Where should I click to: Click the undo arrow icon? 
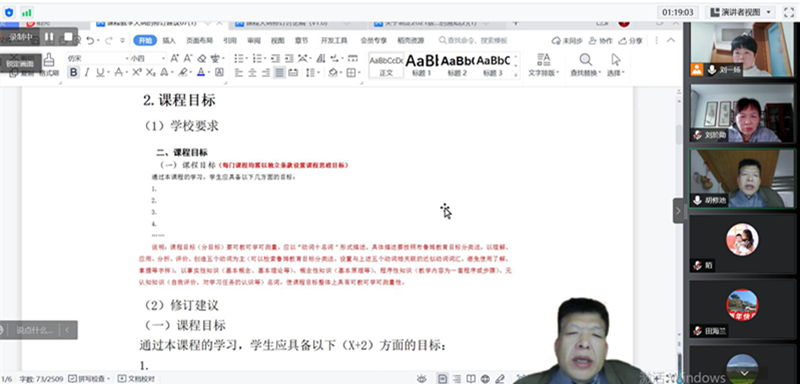(90, 40)
